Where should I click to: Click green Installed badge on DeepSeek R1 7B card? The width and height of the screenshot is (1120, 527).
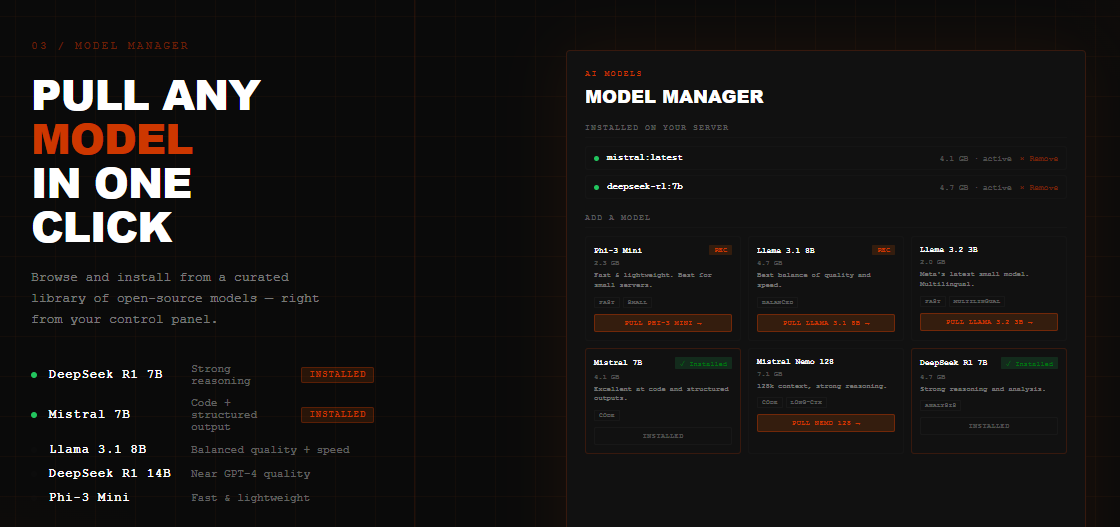[1029, 363]
